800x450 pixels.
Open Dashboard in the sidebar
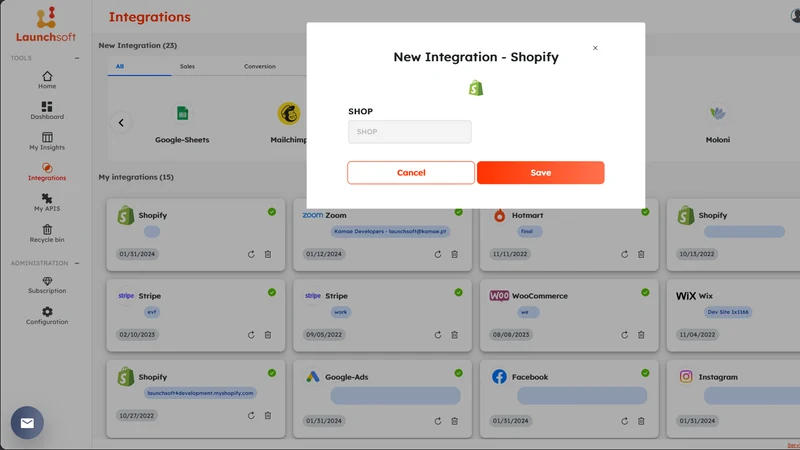(x=47, y=111)
